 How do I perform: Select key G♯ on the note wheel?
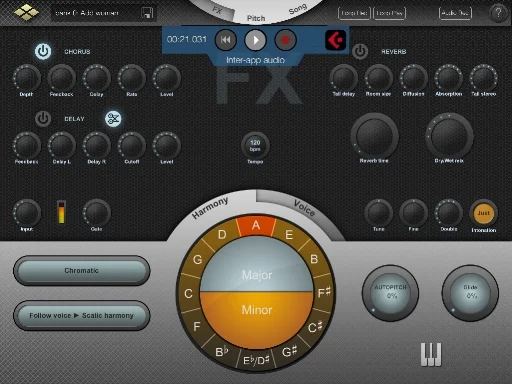pos(290,351)
